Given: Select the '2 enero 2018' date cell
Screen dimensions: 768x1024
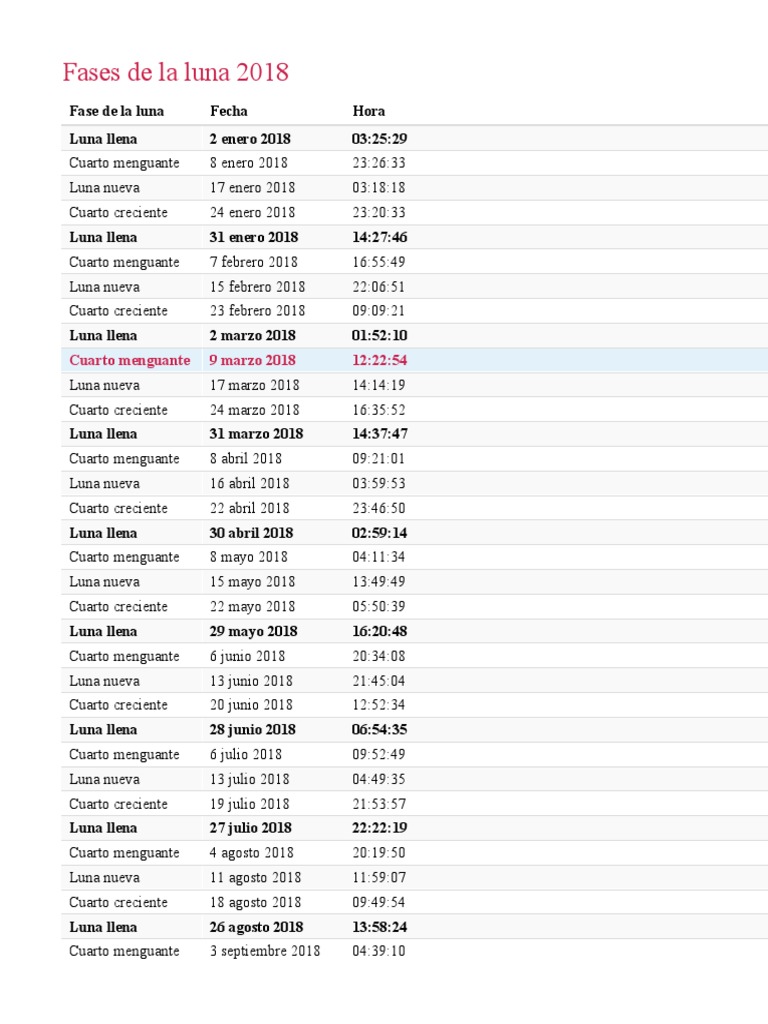Looking at the screenshot, I should 250,139.
